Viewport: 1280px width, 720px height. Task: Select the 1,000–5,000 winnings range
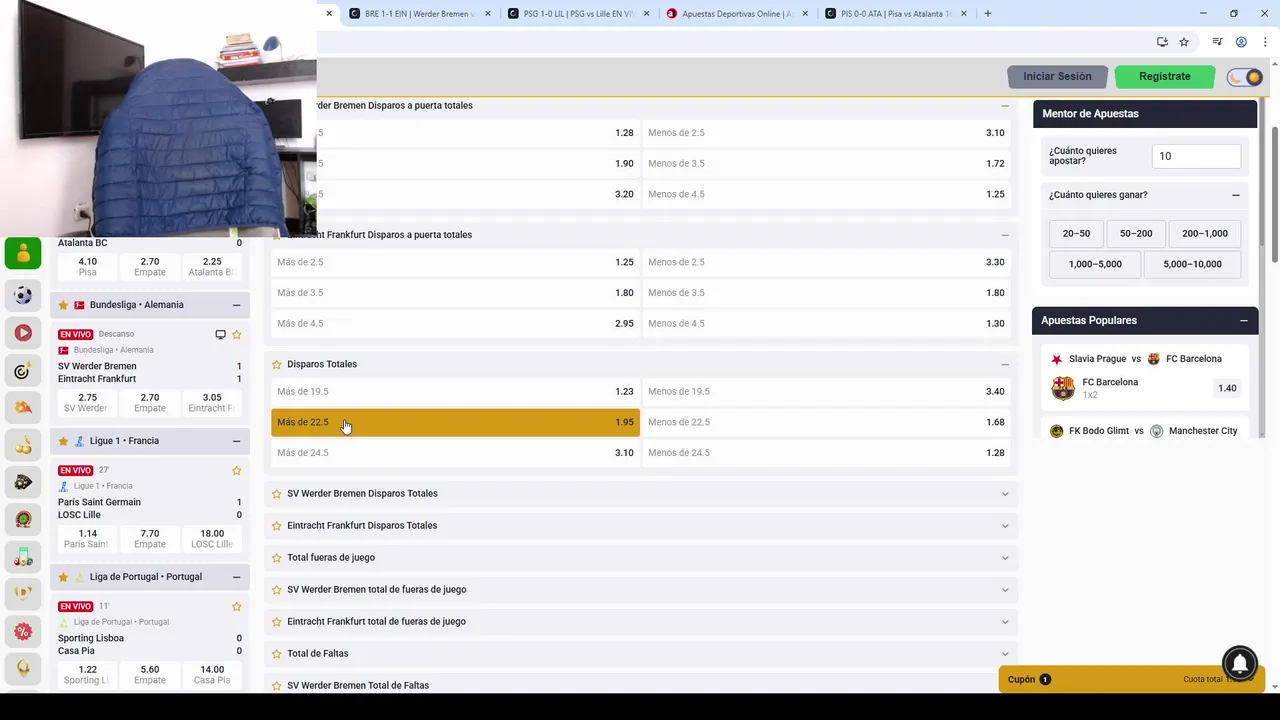(1095, 264)
